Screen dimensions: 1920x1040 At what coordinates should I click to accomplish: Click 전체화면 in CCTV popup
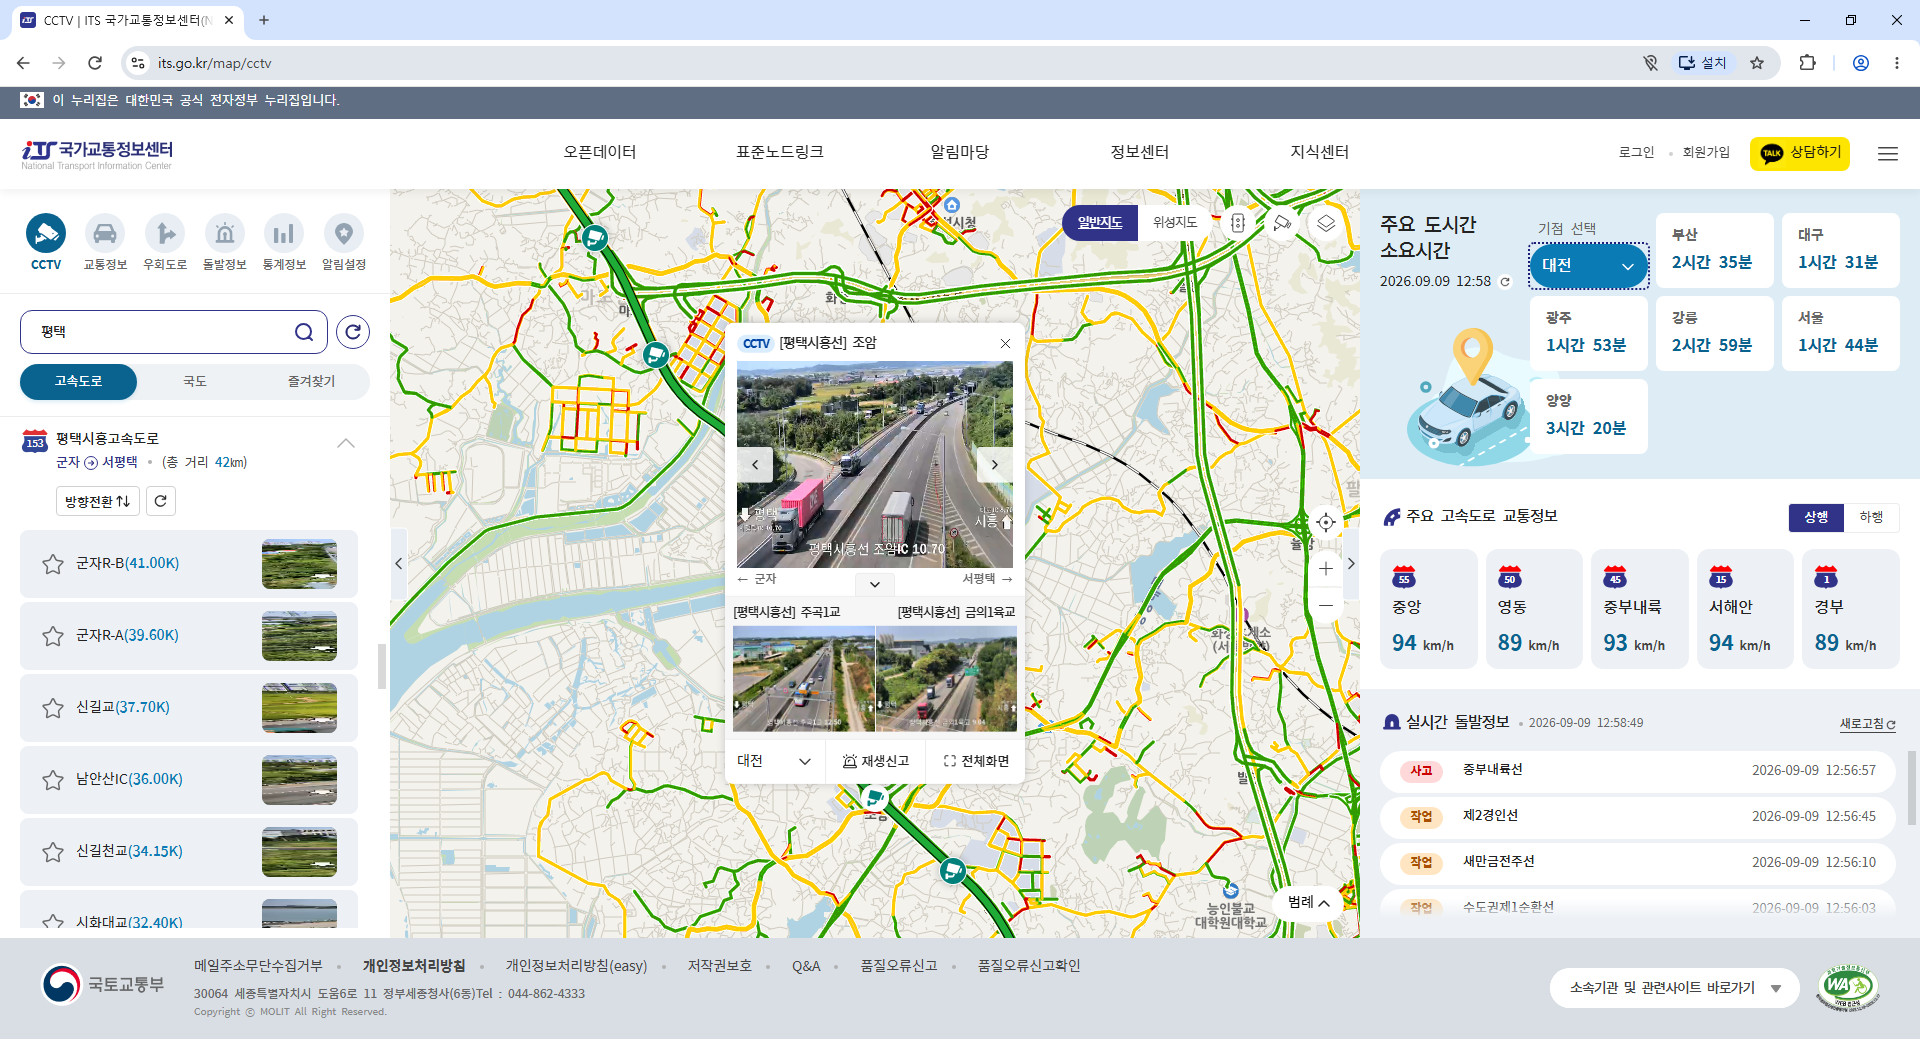[x=976, y=761]
